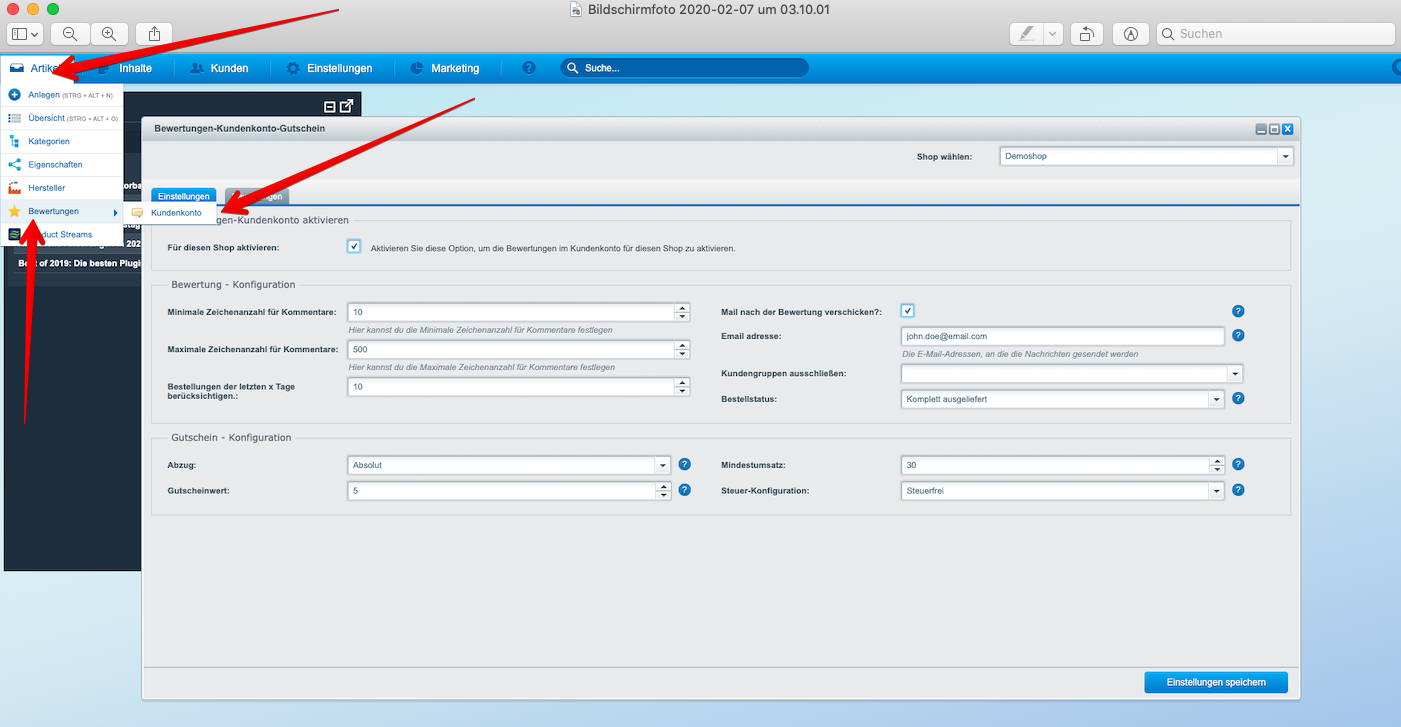Screen dimensions: 1401x727
Task: Rotate the image with the rotate icon
Action: pos(1087,33)
